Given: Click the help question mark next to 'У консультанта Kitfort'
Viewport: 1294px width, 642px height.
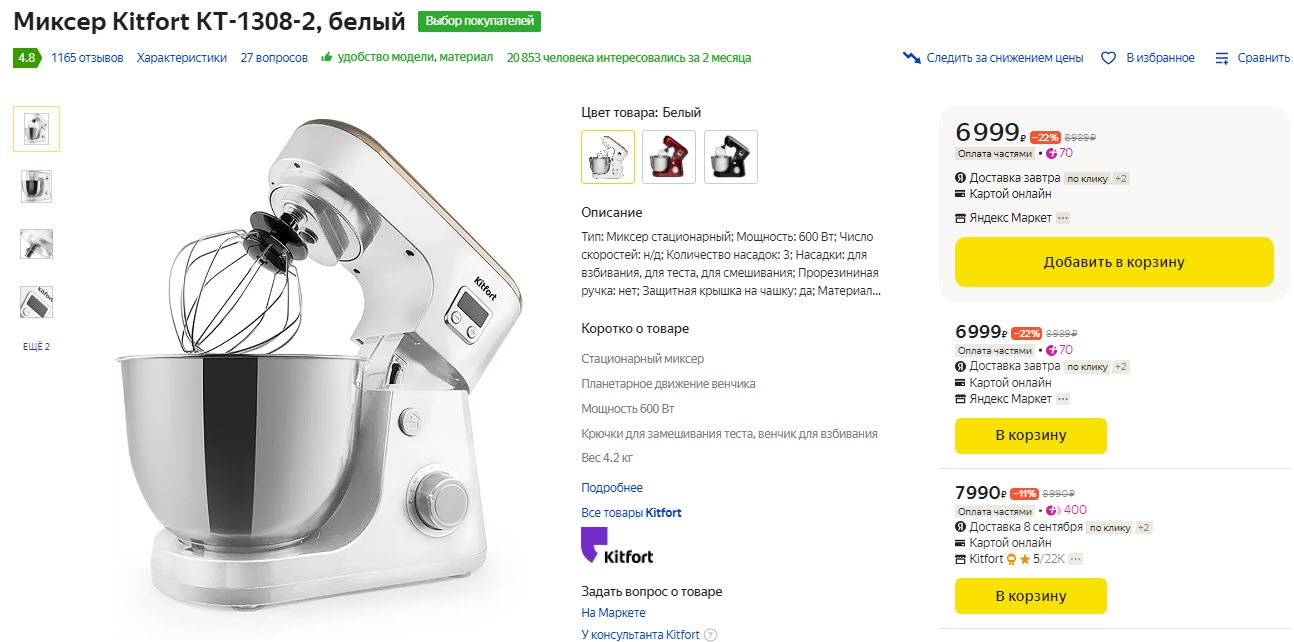Looking at the screenshot, I should point(710,634).
